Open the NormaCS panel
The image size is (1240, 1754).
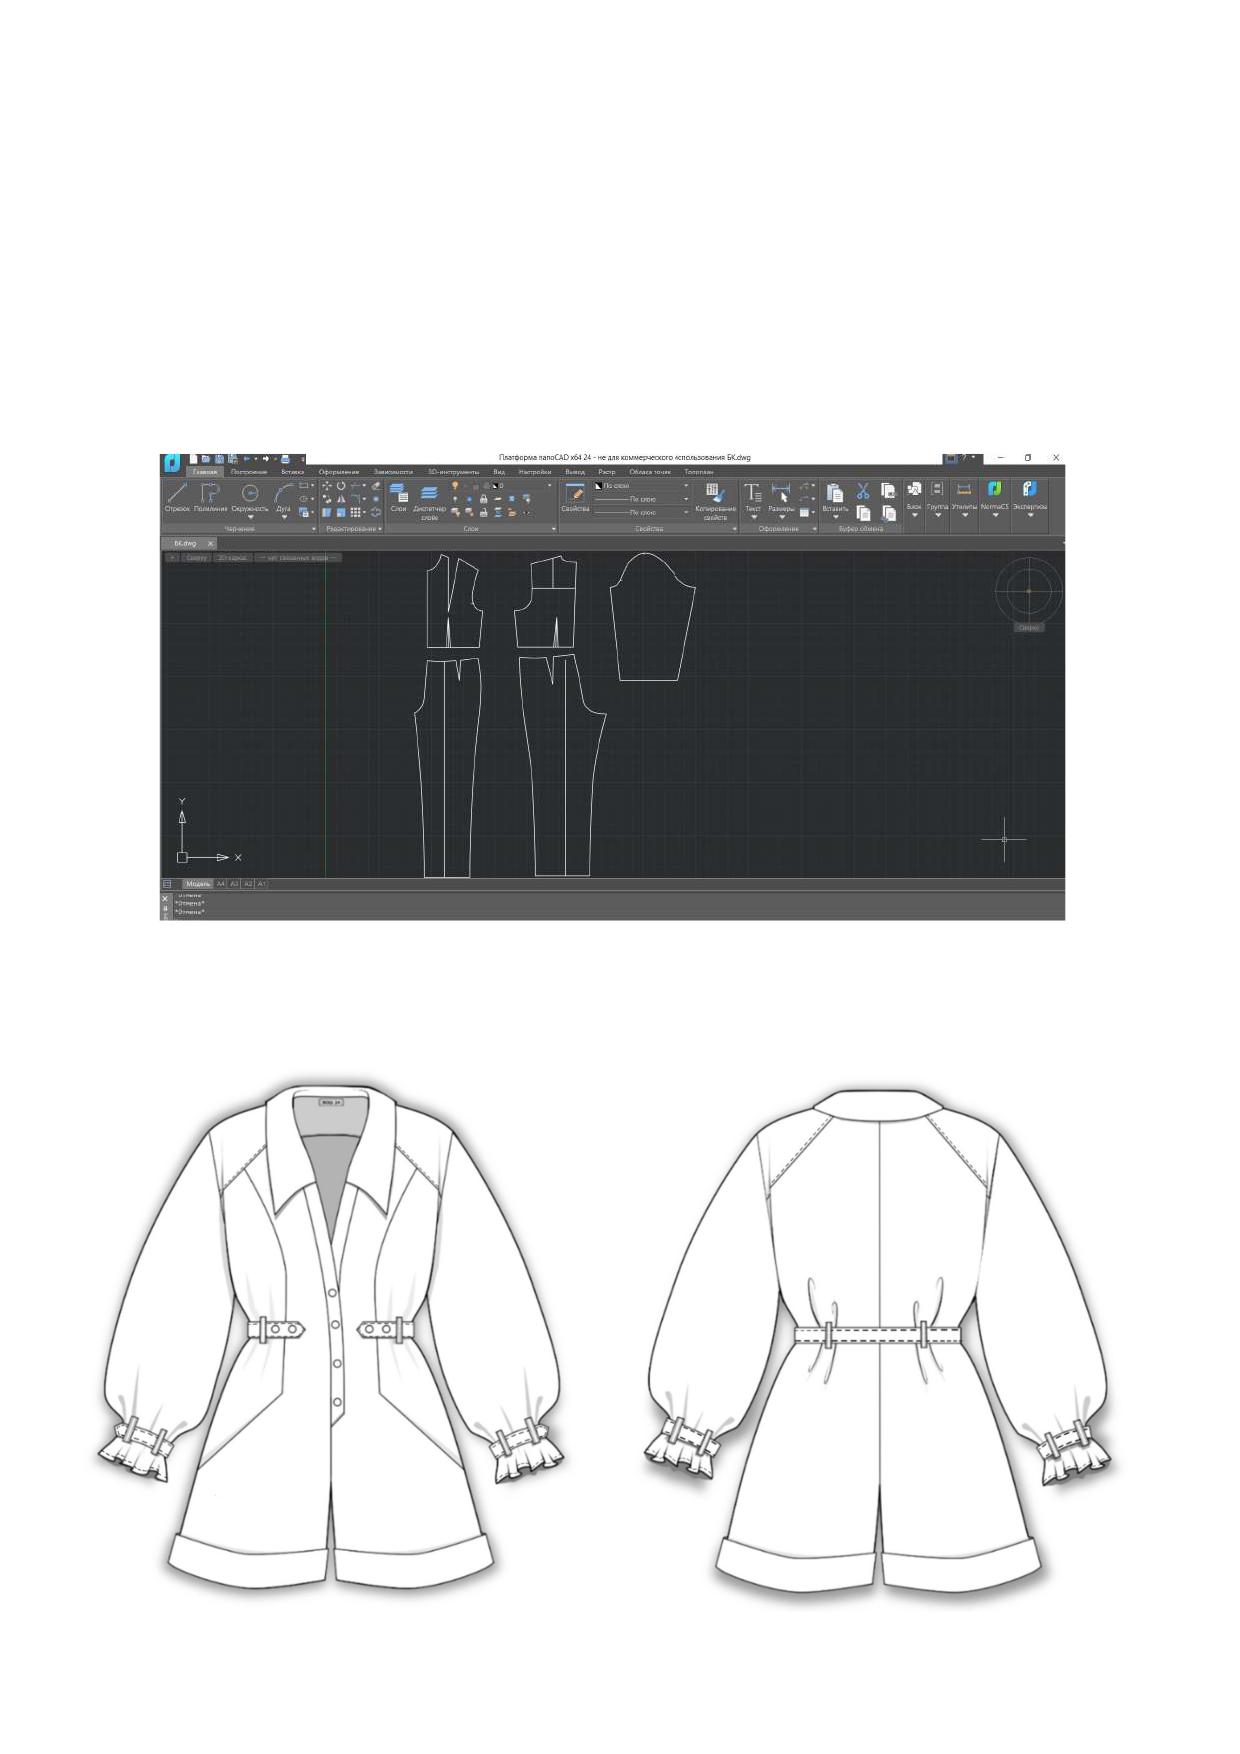pos(995,500)
